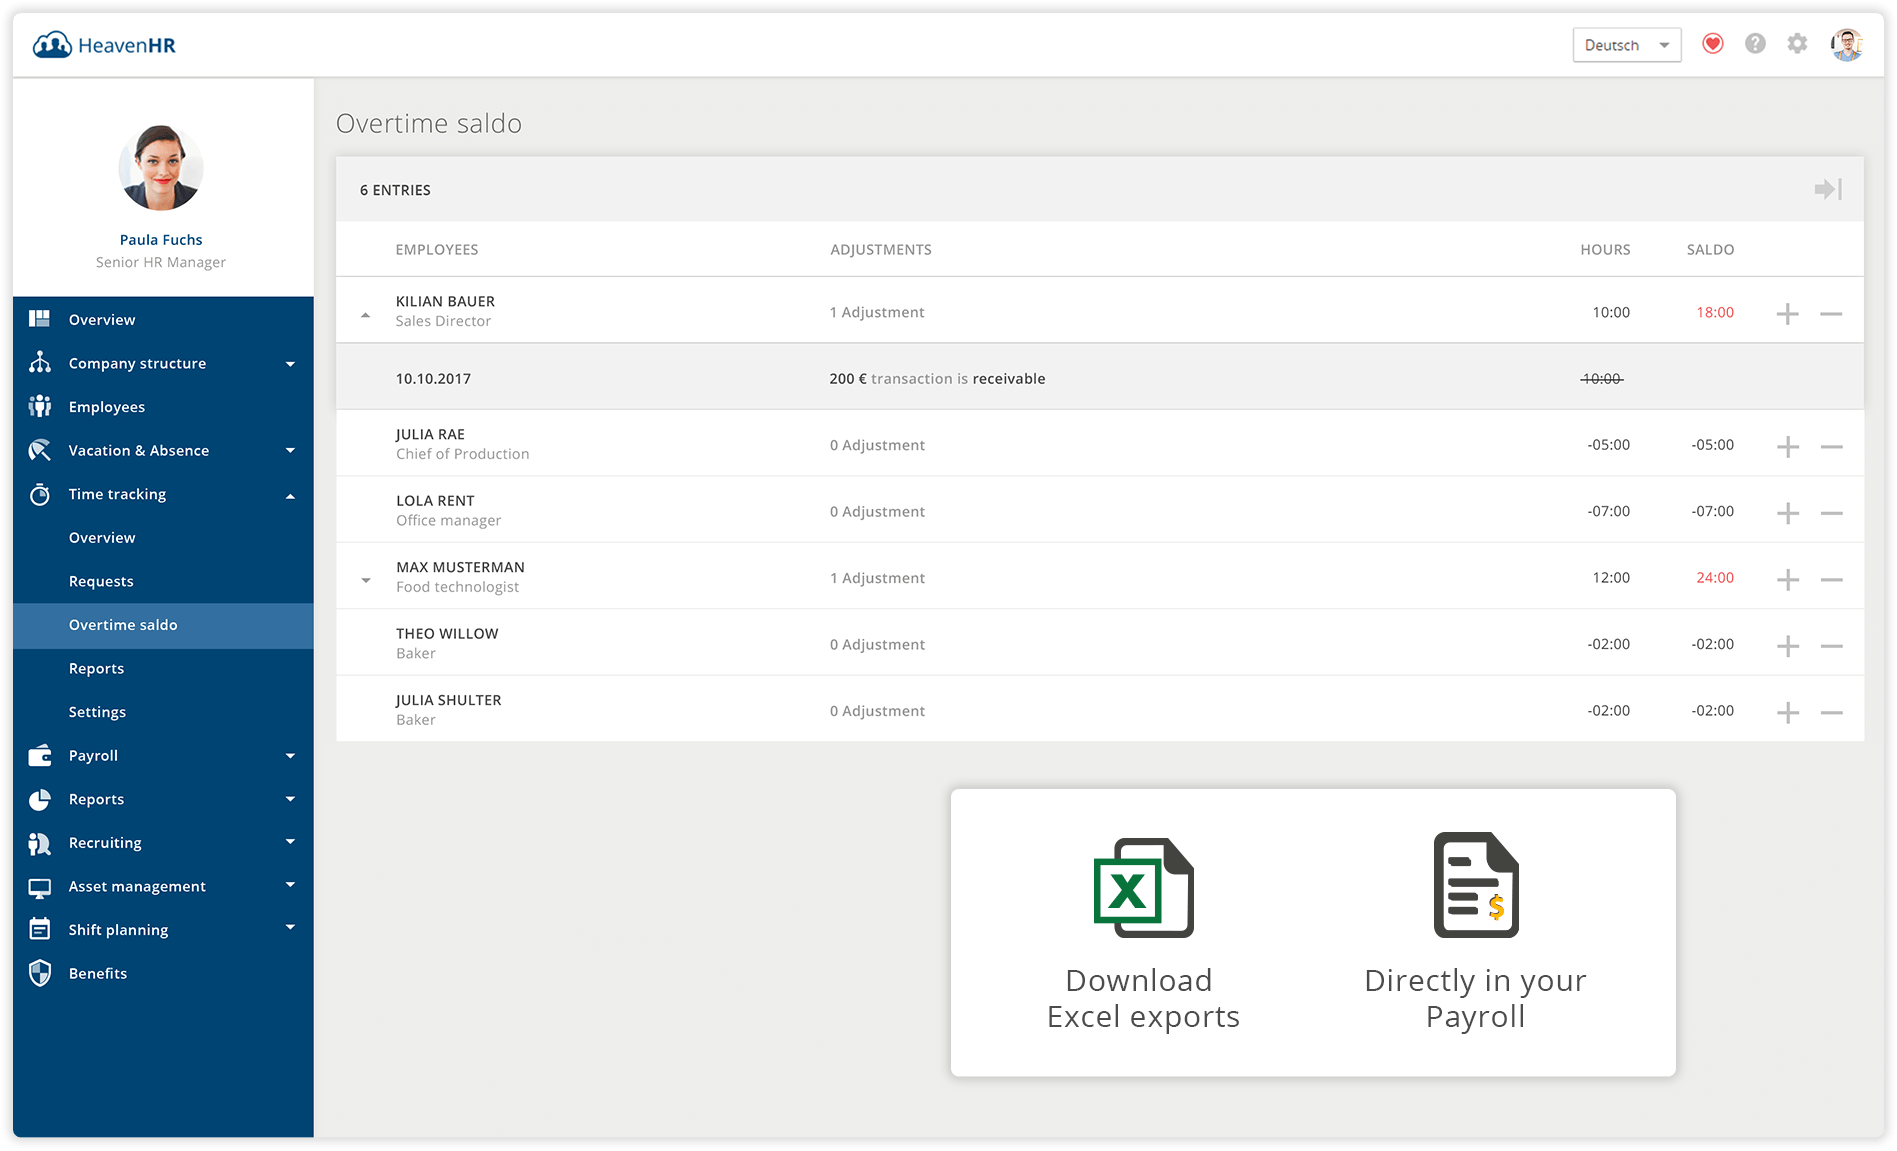
Task: Collapse Kilian Bauer's adjustment row
Action: click(366, 315)
